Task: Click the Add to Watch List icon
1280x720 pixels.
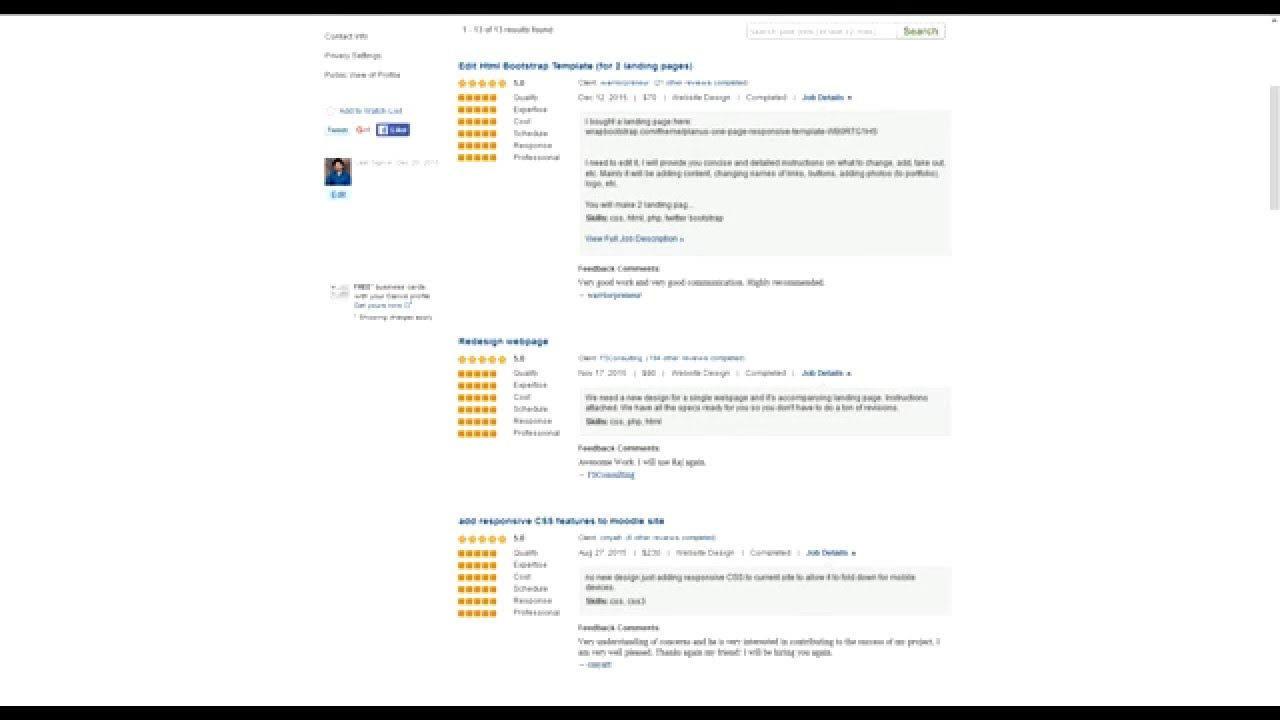Action: click(x=331, y=111)
